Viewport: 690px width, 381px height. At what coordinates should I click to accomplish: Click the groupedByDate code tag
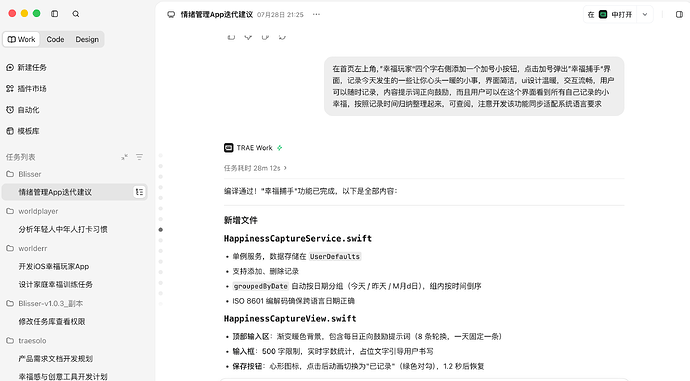tap(261, 286)
